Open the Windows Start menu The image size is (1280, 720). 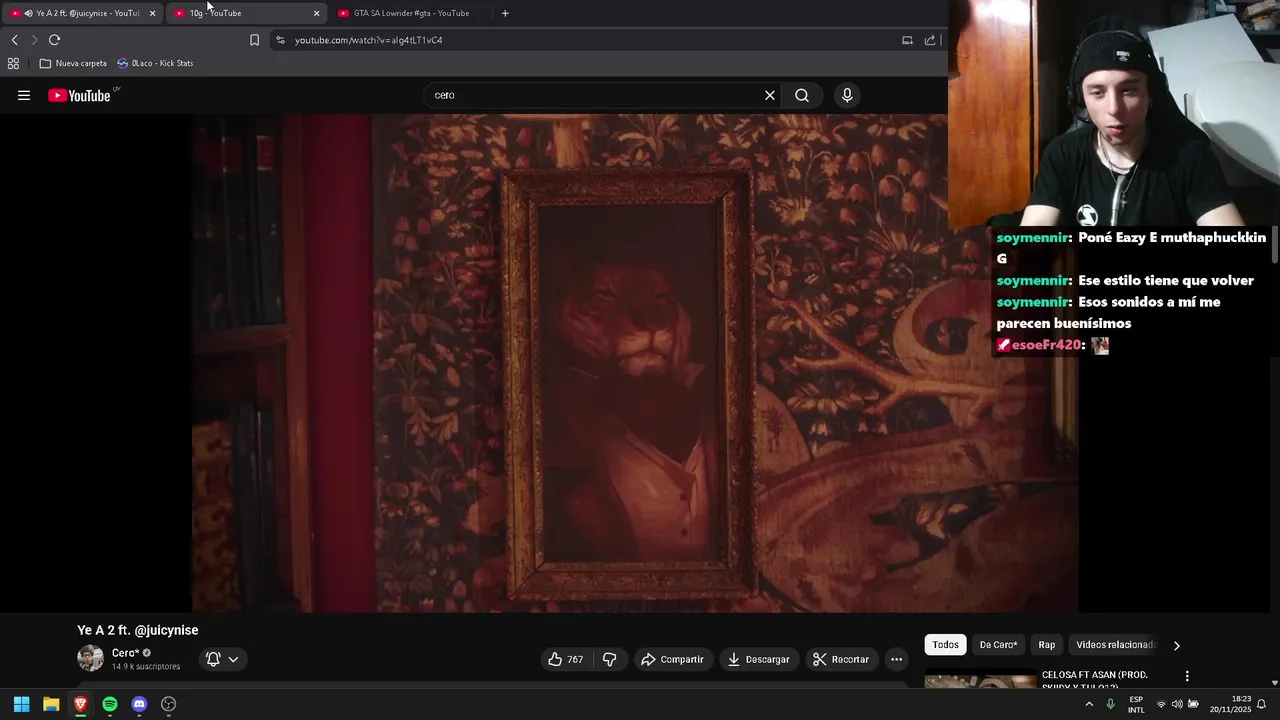pyautogui.click(x=21, y=704)
